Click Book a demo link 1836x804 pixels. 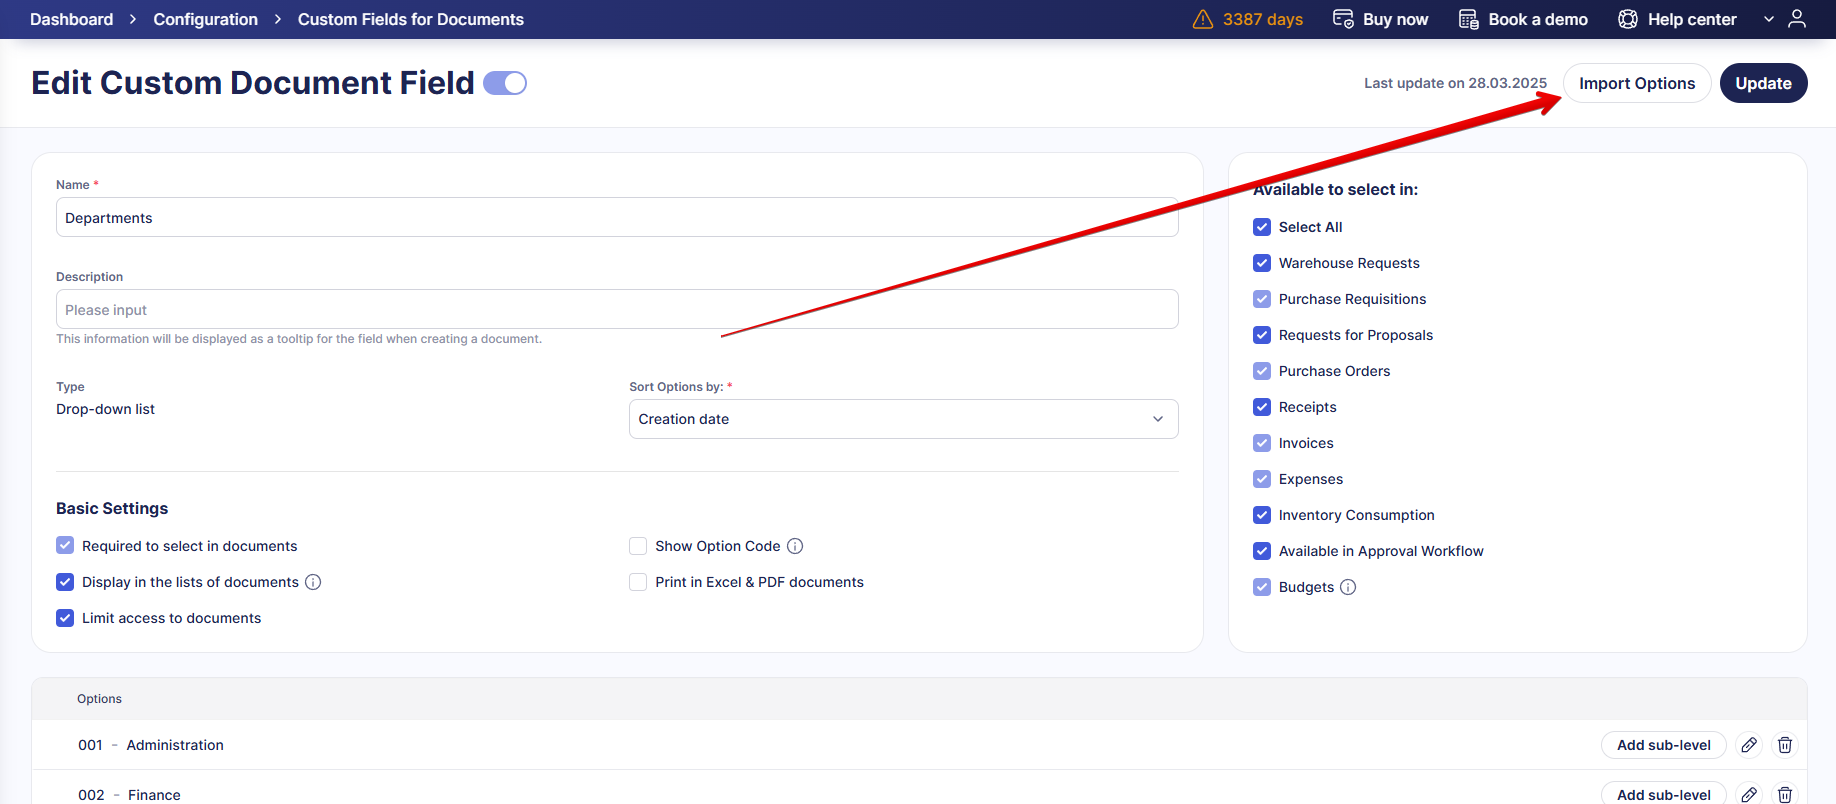click(1523, 19)
